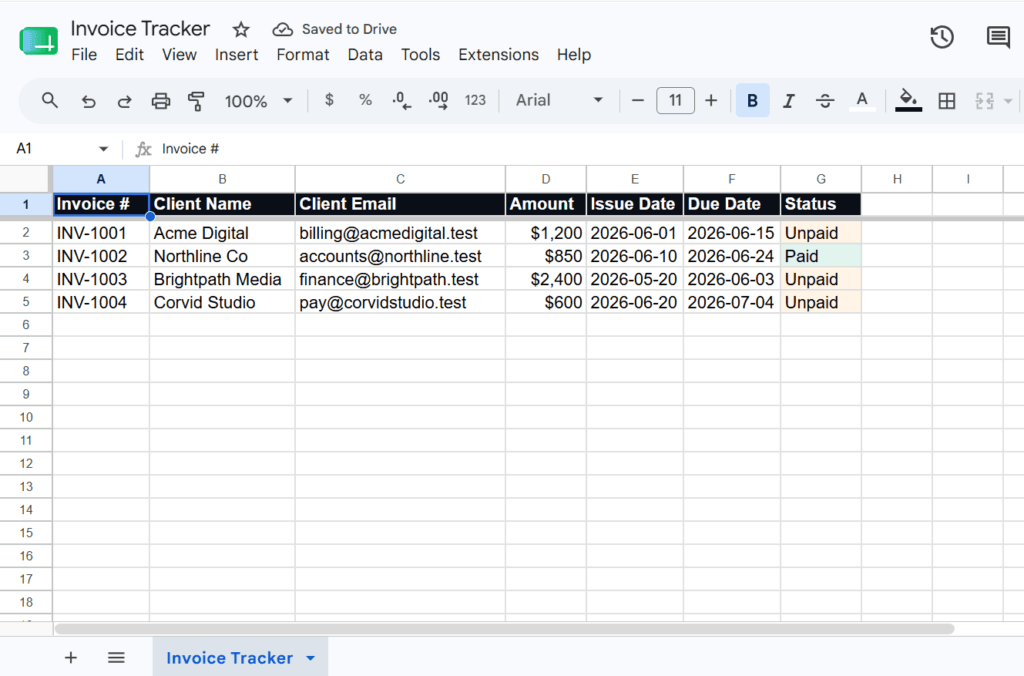The width and height of the screenshot is (1024, 676).
Task: Open the comments panel icon
Action: 998,37
